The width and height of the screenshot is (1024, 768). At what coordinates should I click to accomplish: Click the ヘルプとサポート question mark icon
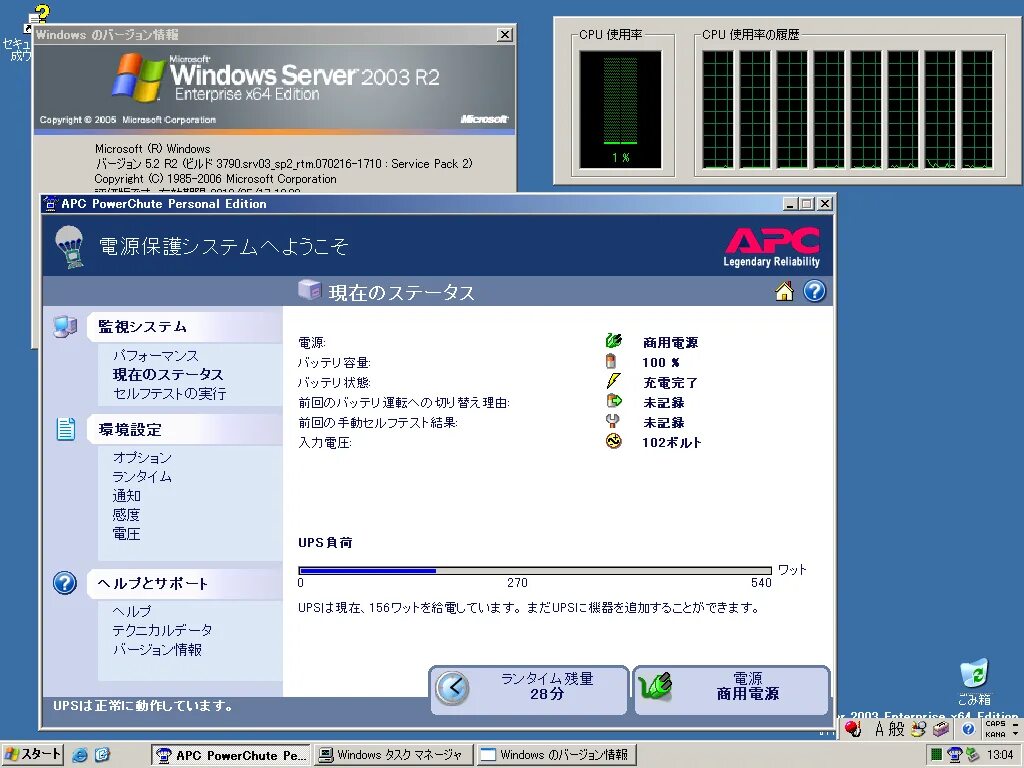65,583
